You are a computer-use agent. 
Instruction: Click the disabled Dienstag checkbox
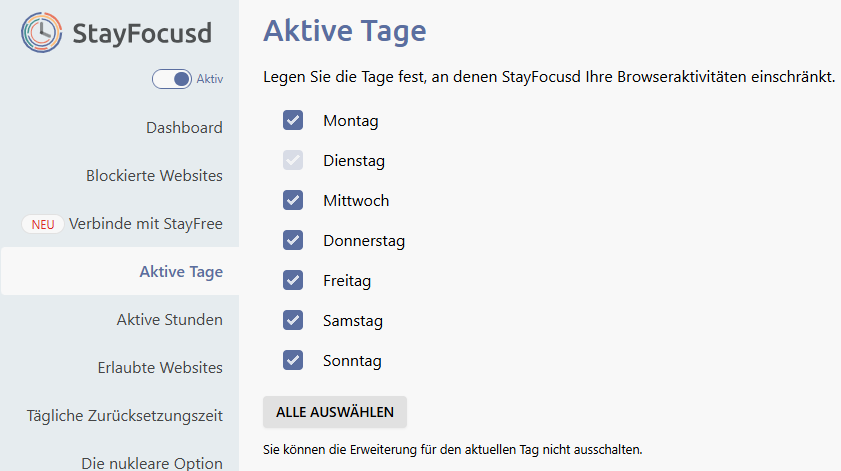293,161
